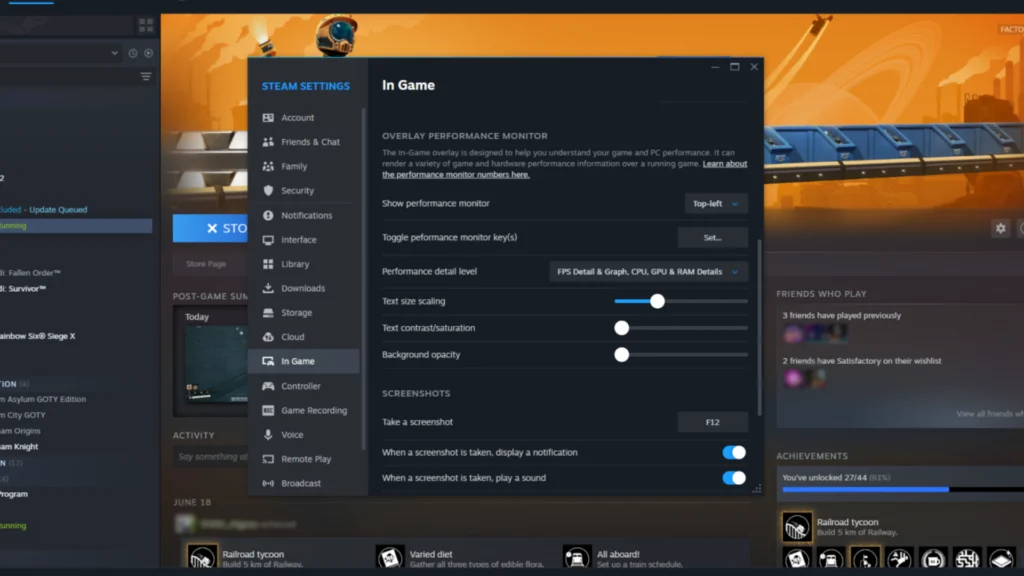Click the Update Queued game entry
The height and width of the screenshot is (576, 1024).
44,210
